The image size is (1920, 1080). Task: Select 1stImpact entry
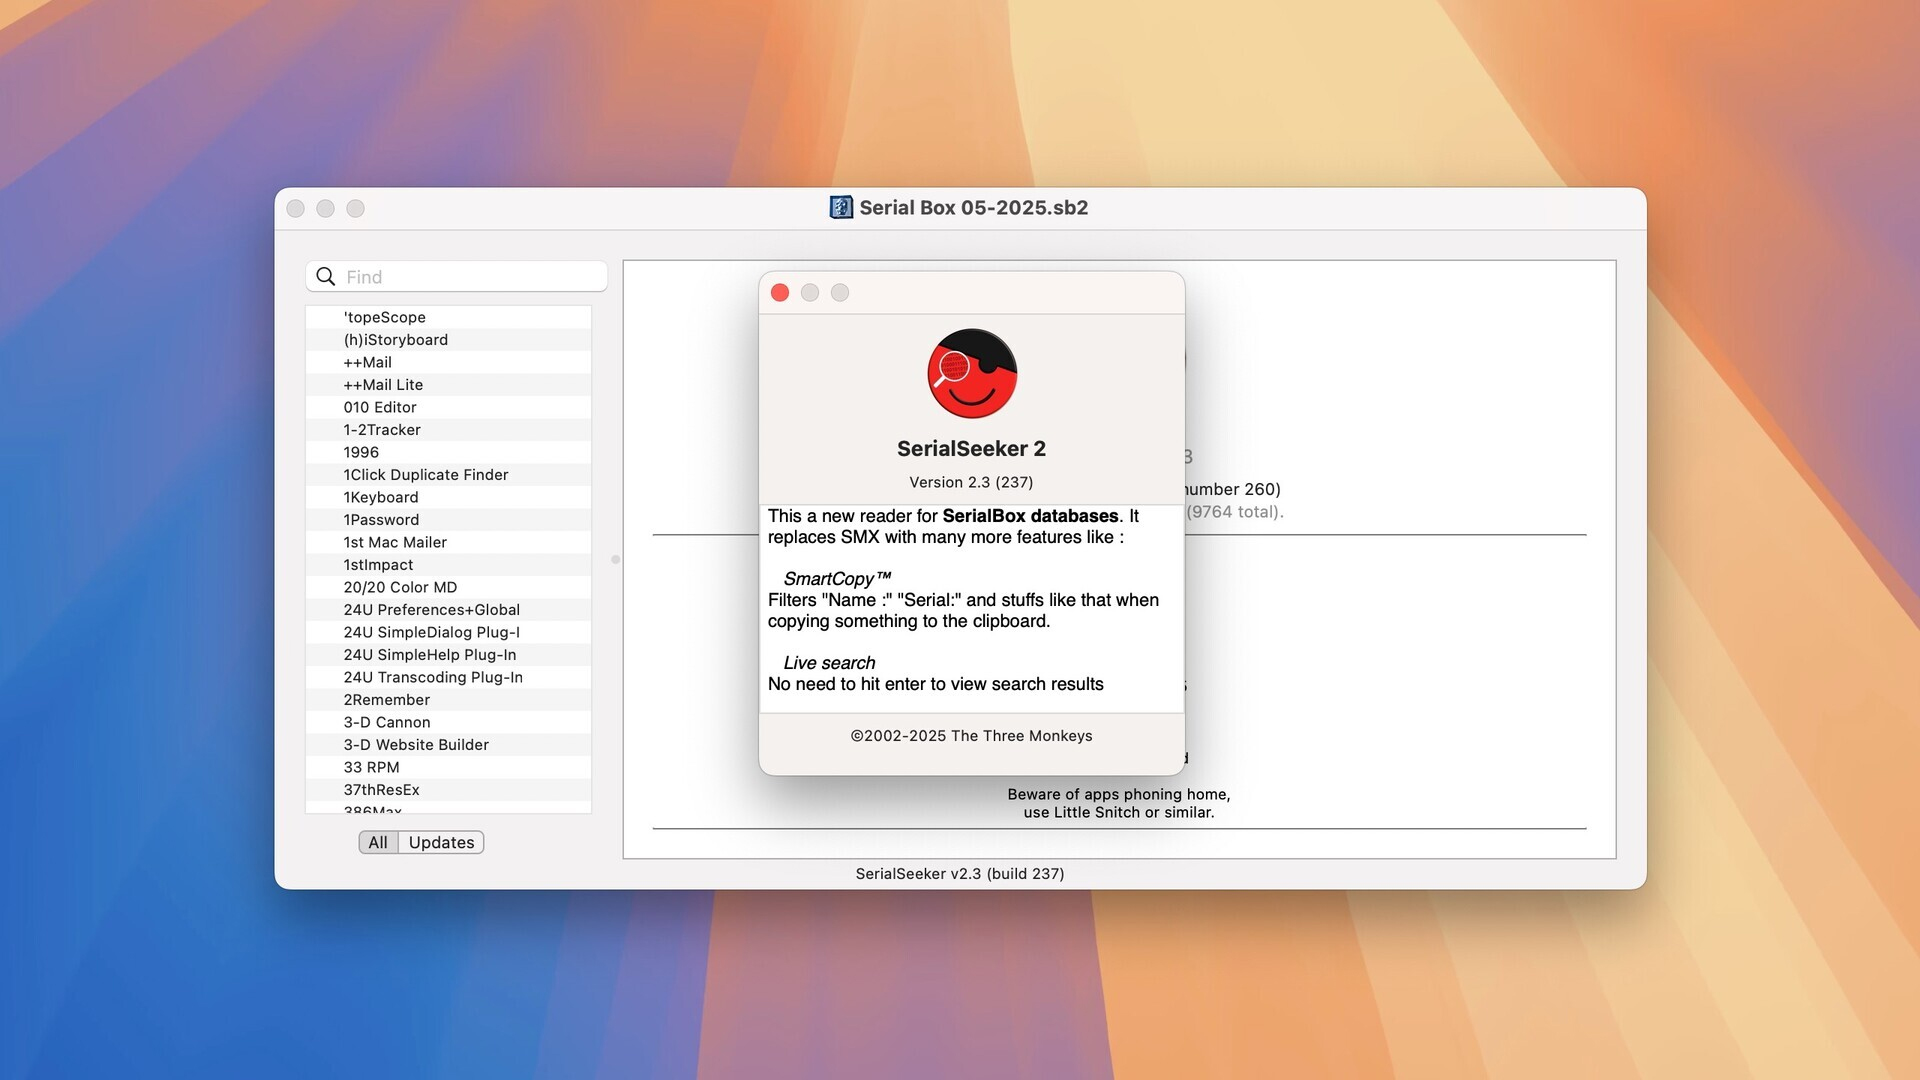[x=448, y=565]
